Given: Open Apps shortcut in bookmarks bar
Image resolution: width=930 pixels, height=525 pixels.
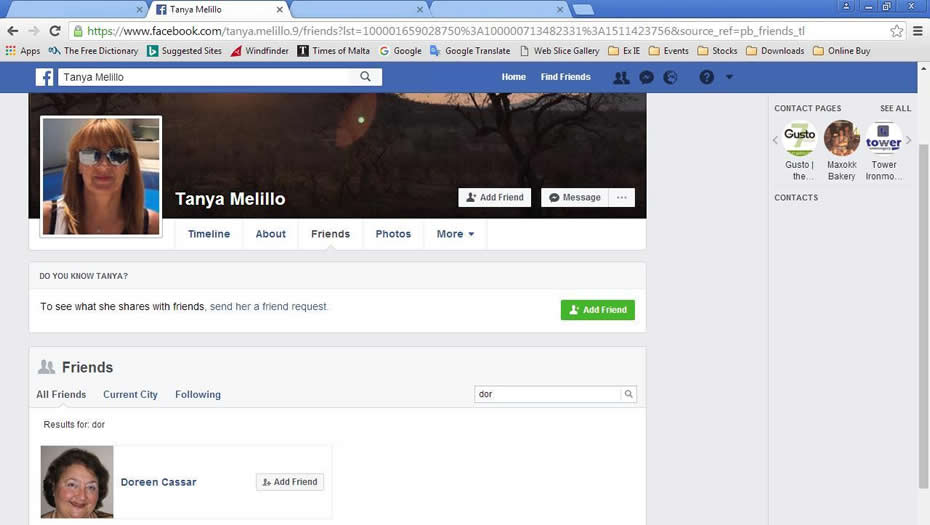Looking at the screenshot, I should tap(23, 51).
